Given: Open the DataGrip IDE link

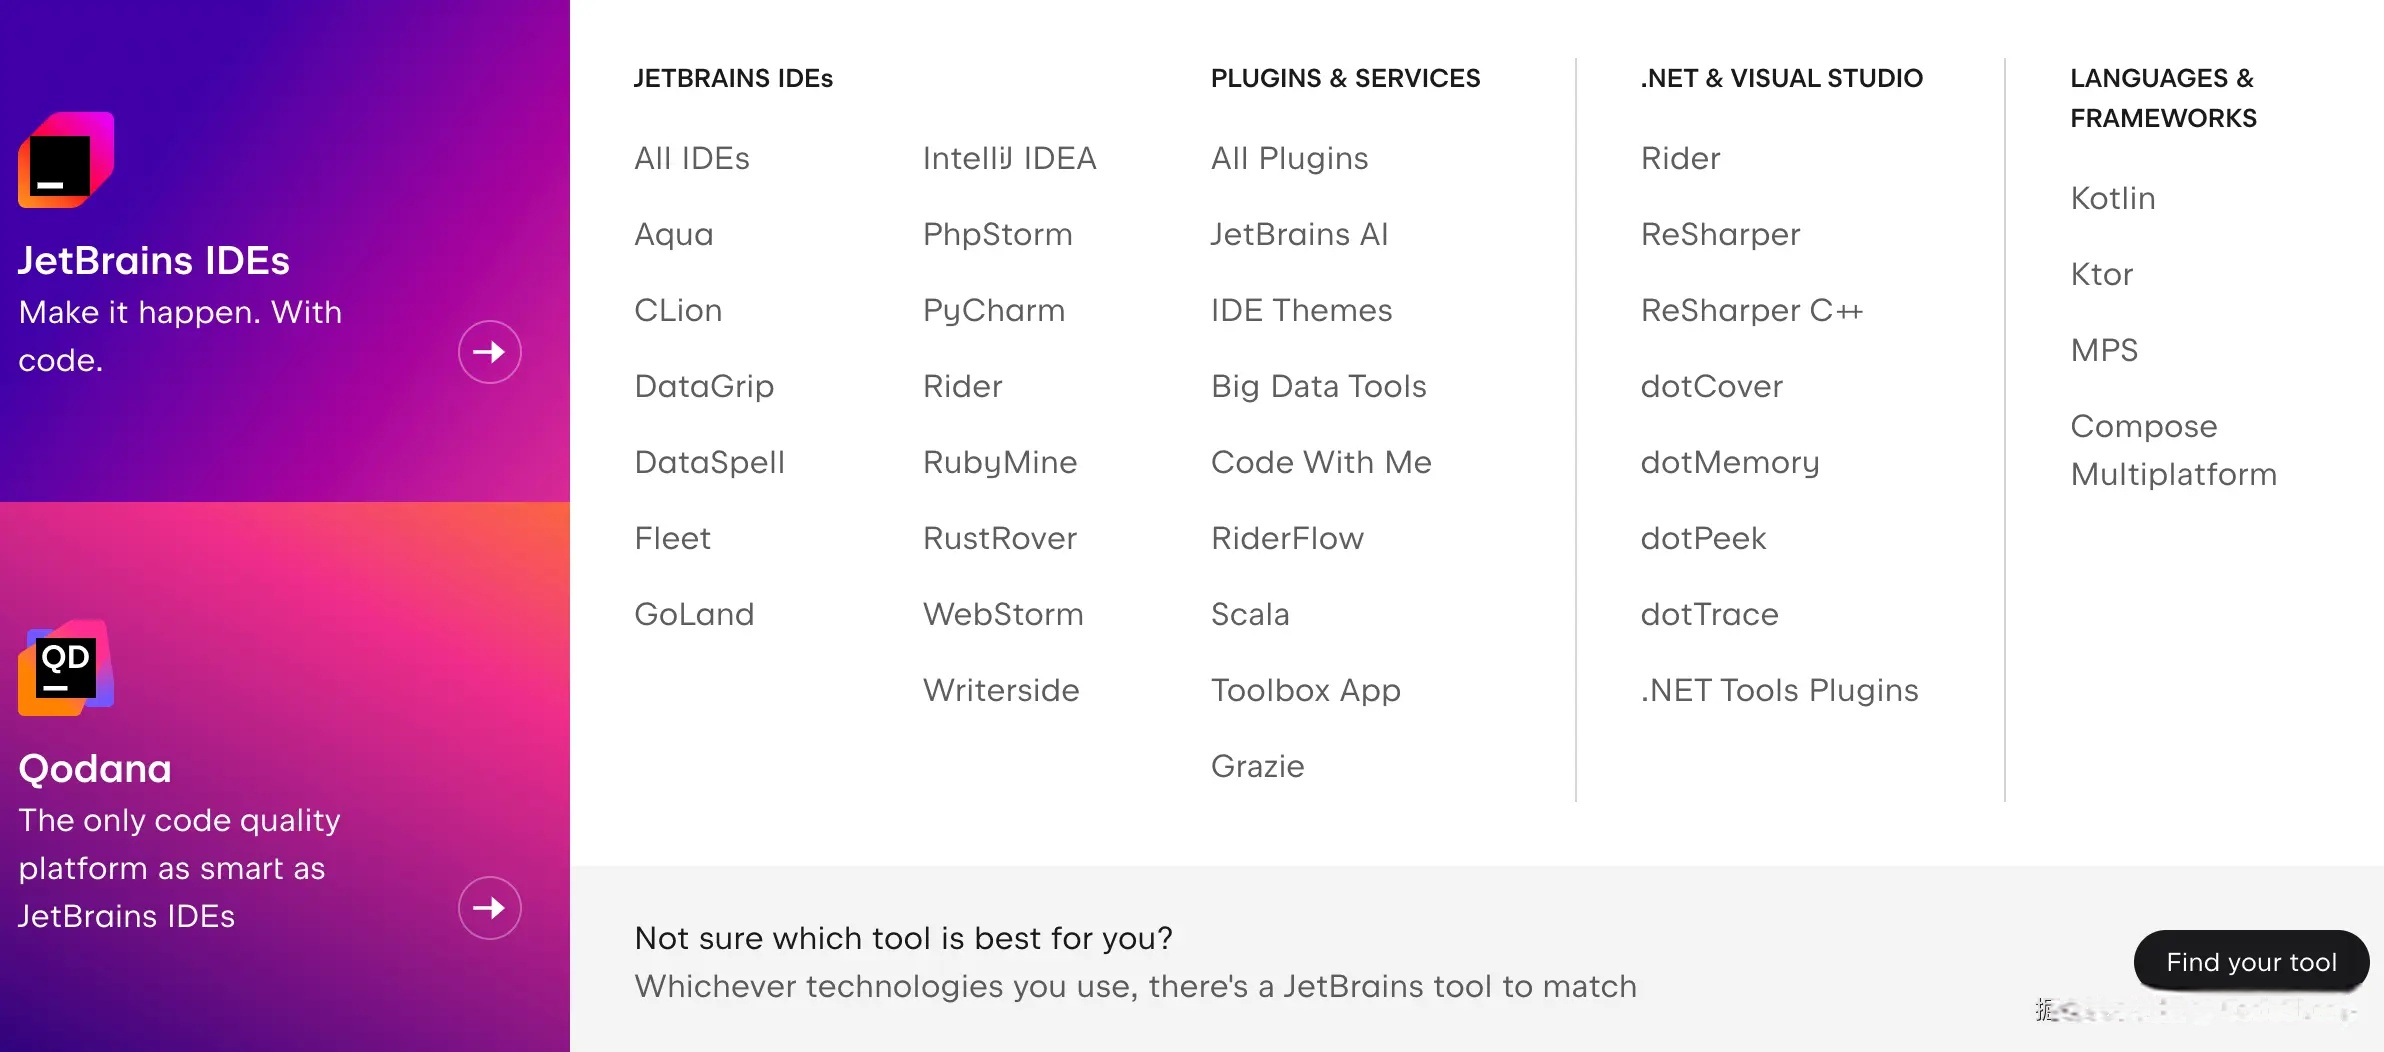Looking at the screenshot, I should pyautogui.click(x=703, y=386).
